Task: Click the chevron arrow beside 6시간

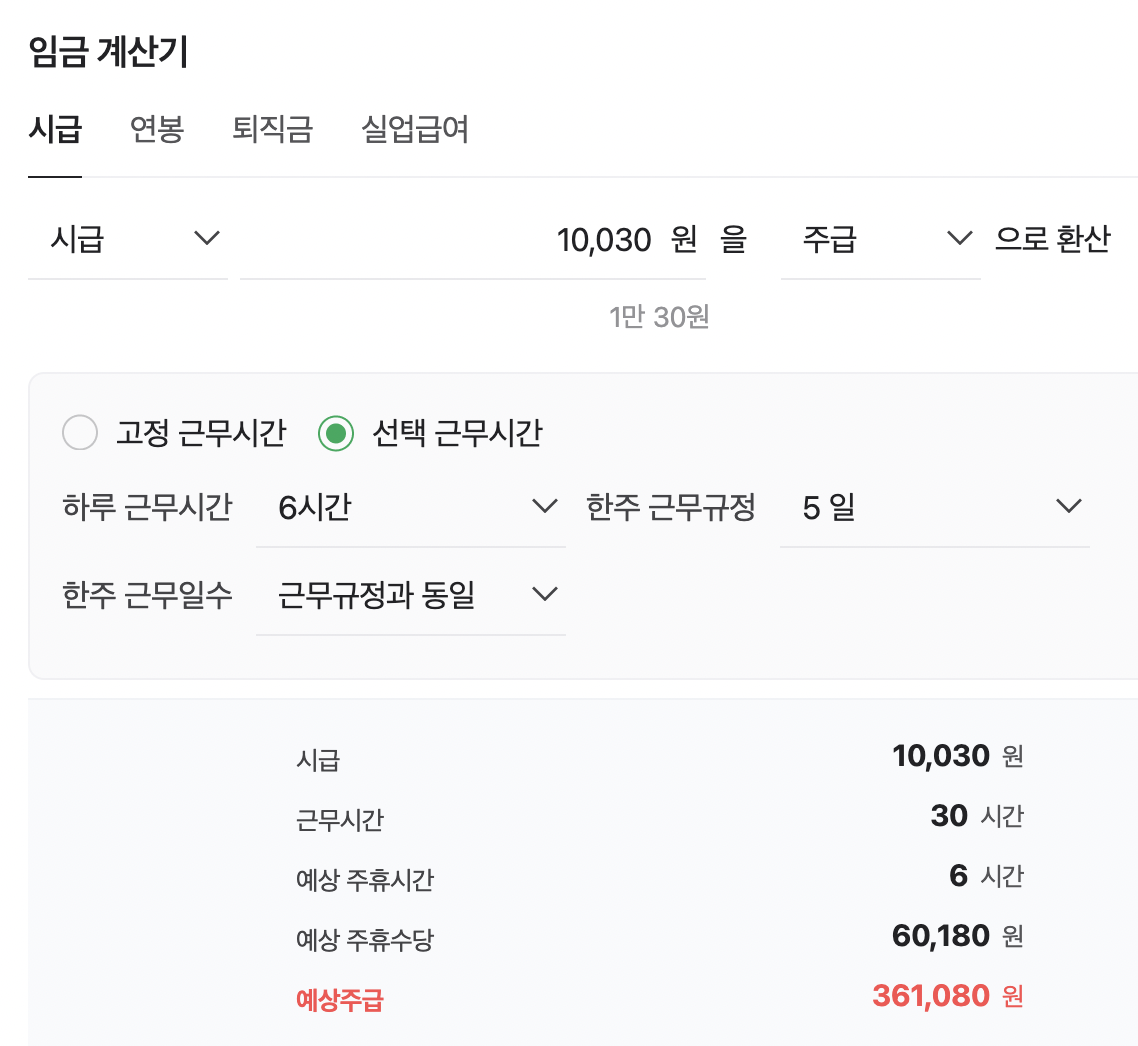Action: point(545,506)
